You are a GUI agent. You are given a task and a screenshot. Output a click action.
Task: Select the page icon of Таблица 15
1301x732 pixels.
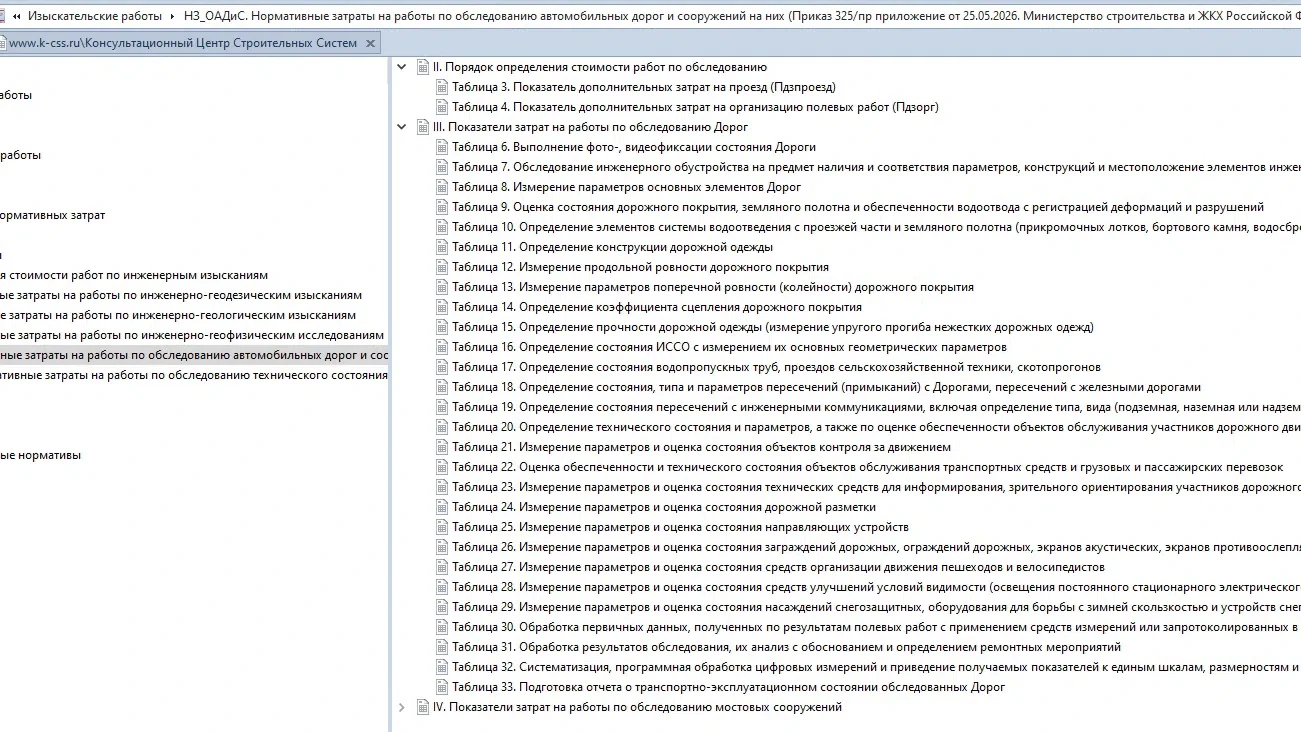[x=442, y=327]
